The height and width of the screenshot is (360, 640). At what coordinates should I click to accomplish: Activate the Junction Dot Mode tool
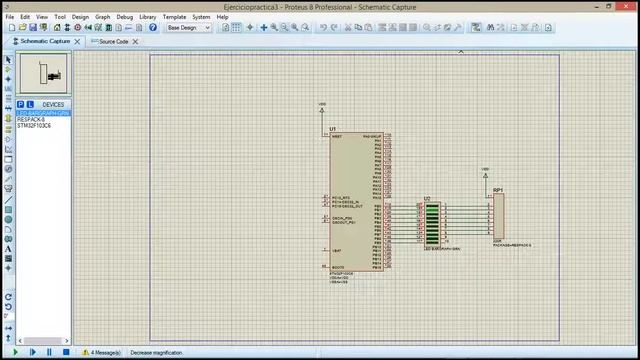pyautogui.click(x=8, y=79)
